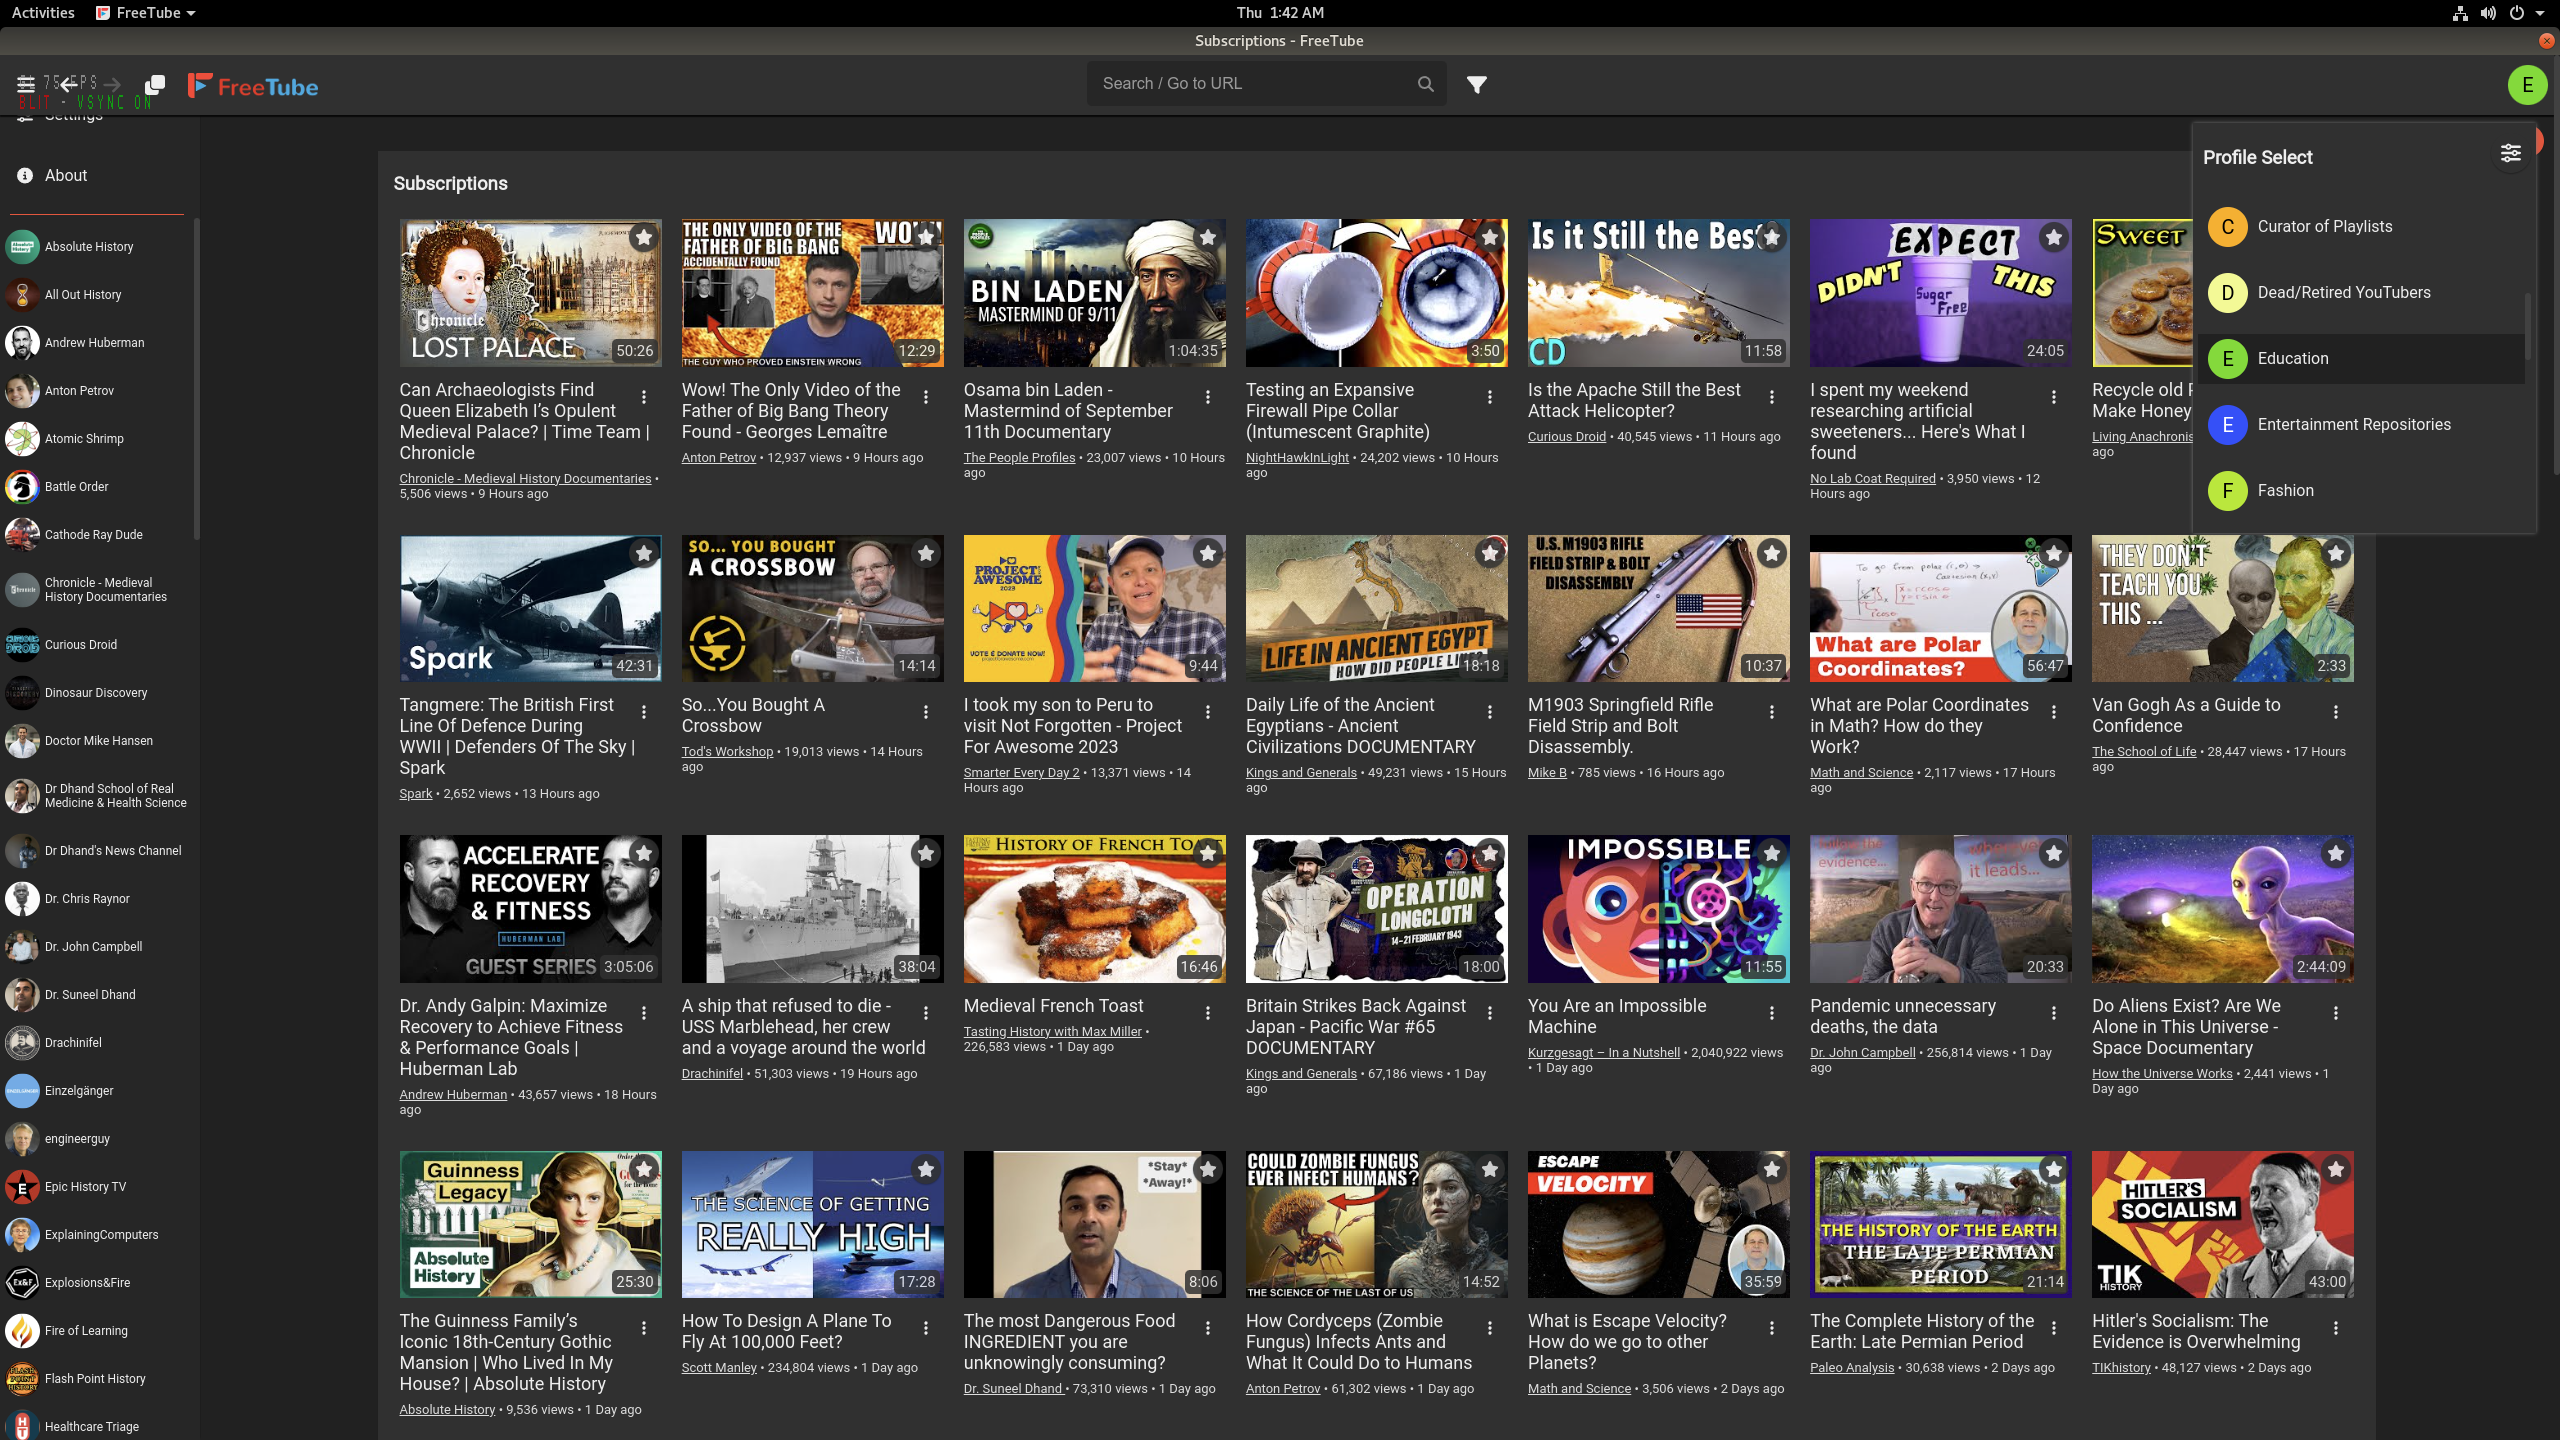
Task: Favorite the Ancient Egypt video star
Action: 1490,553
